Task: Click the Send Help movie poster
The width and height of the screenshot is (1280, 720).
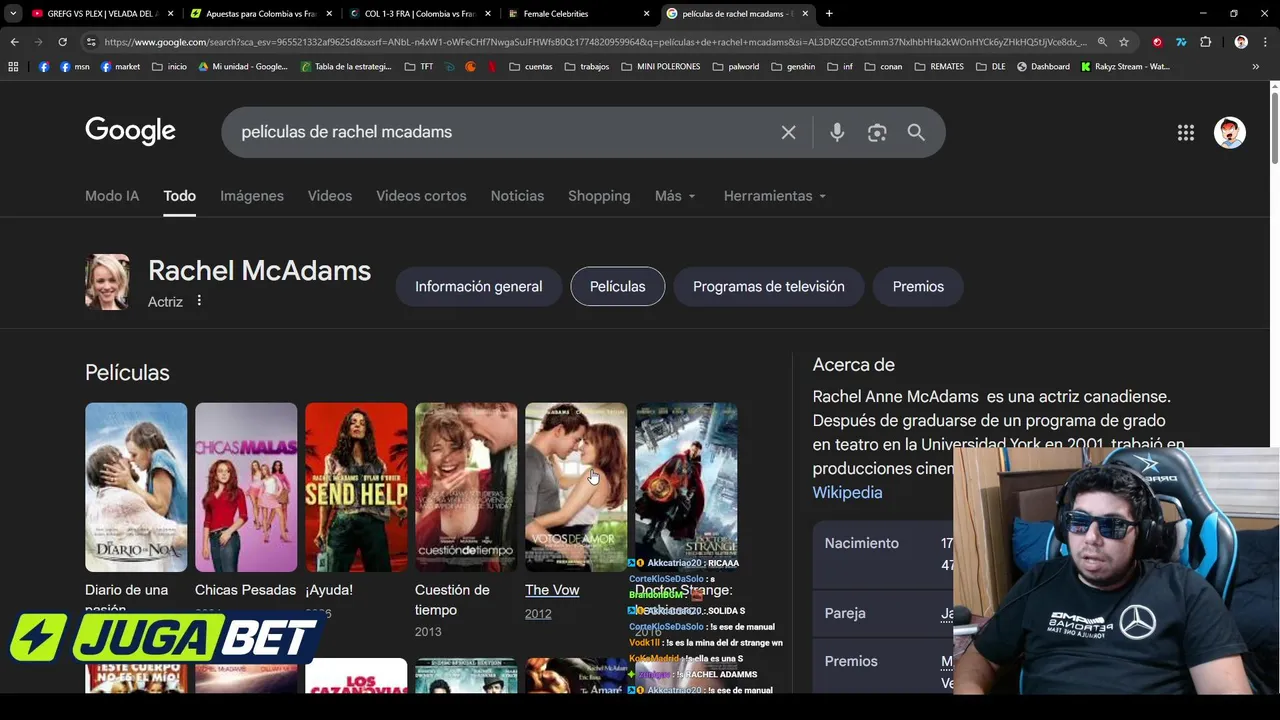Action: (356, 487)
